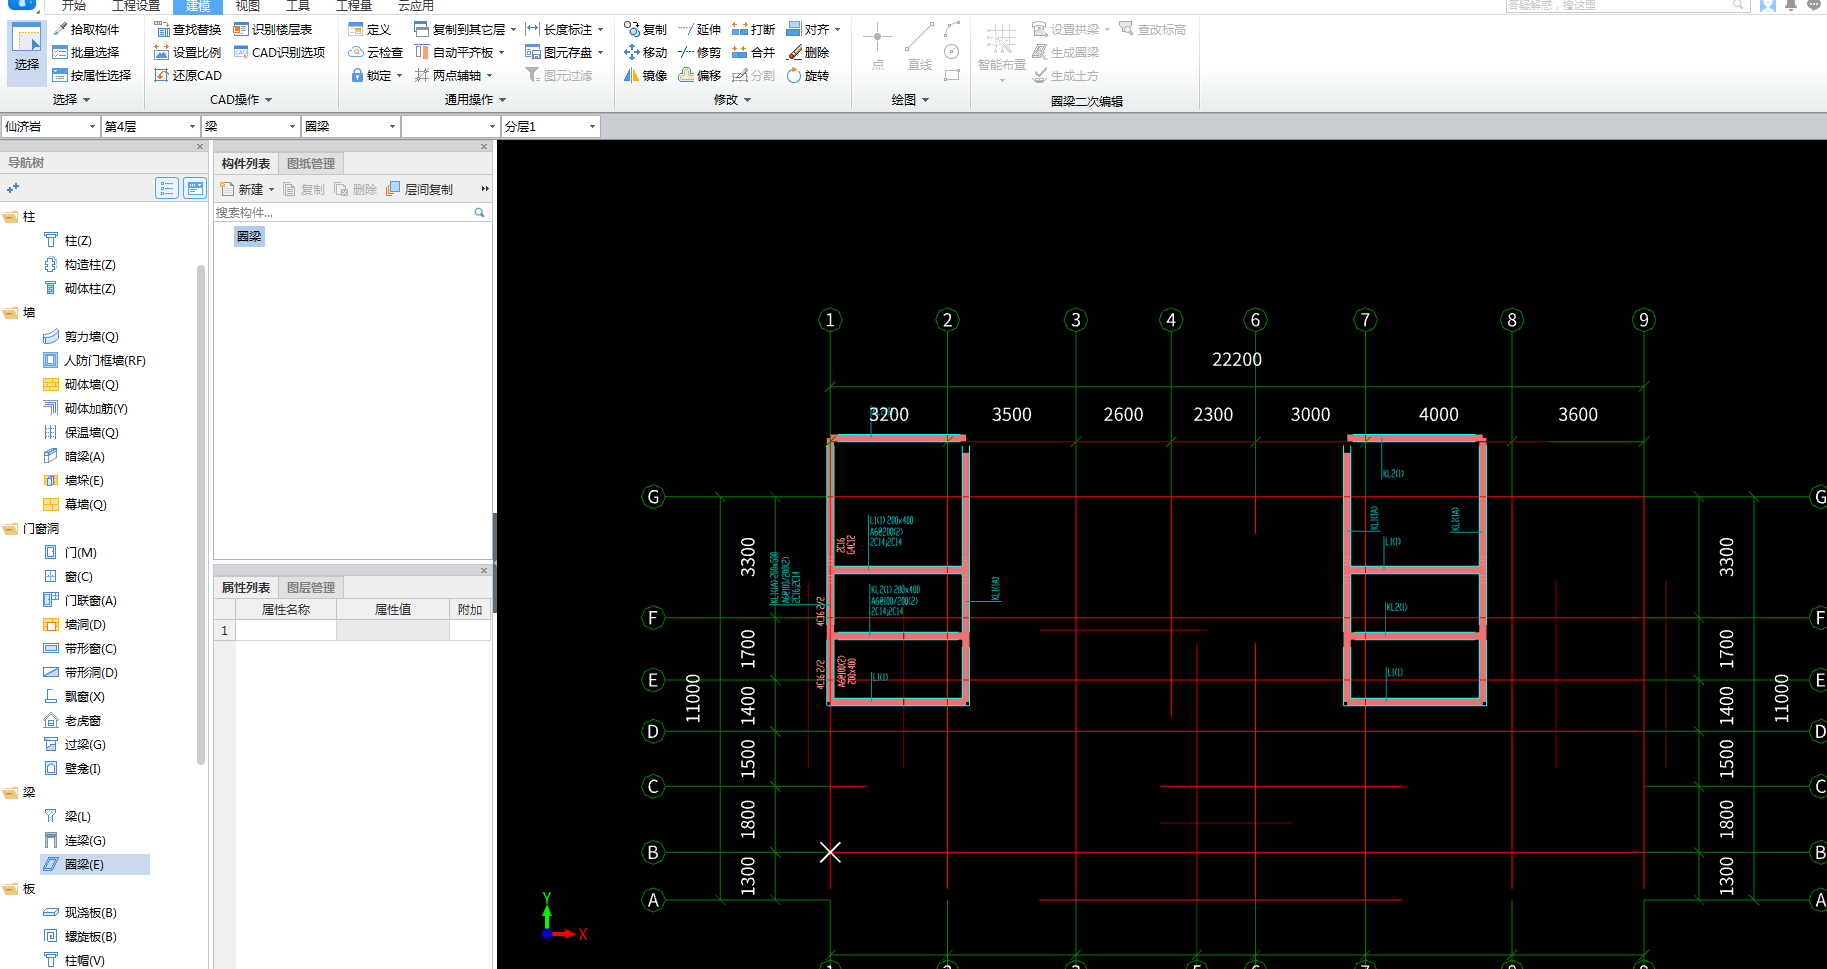Click the 对齐 align button
The height and width of the screenshot is (969, 1827).
tap(813, 29)
